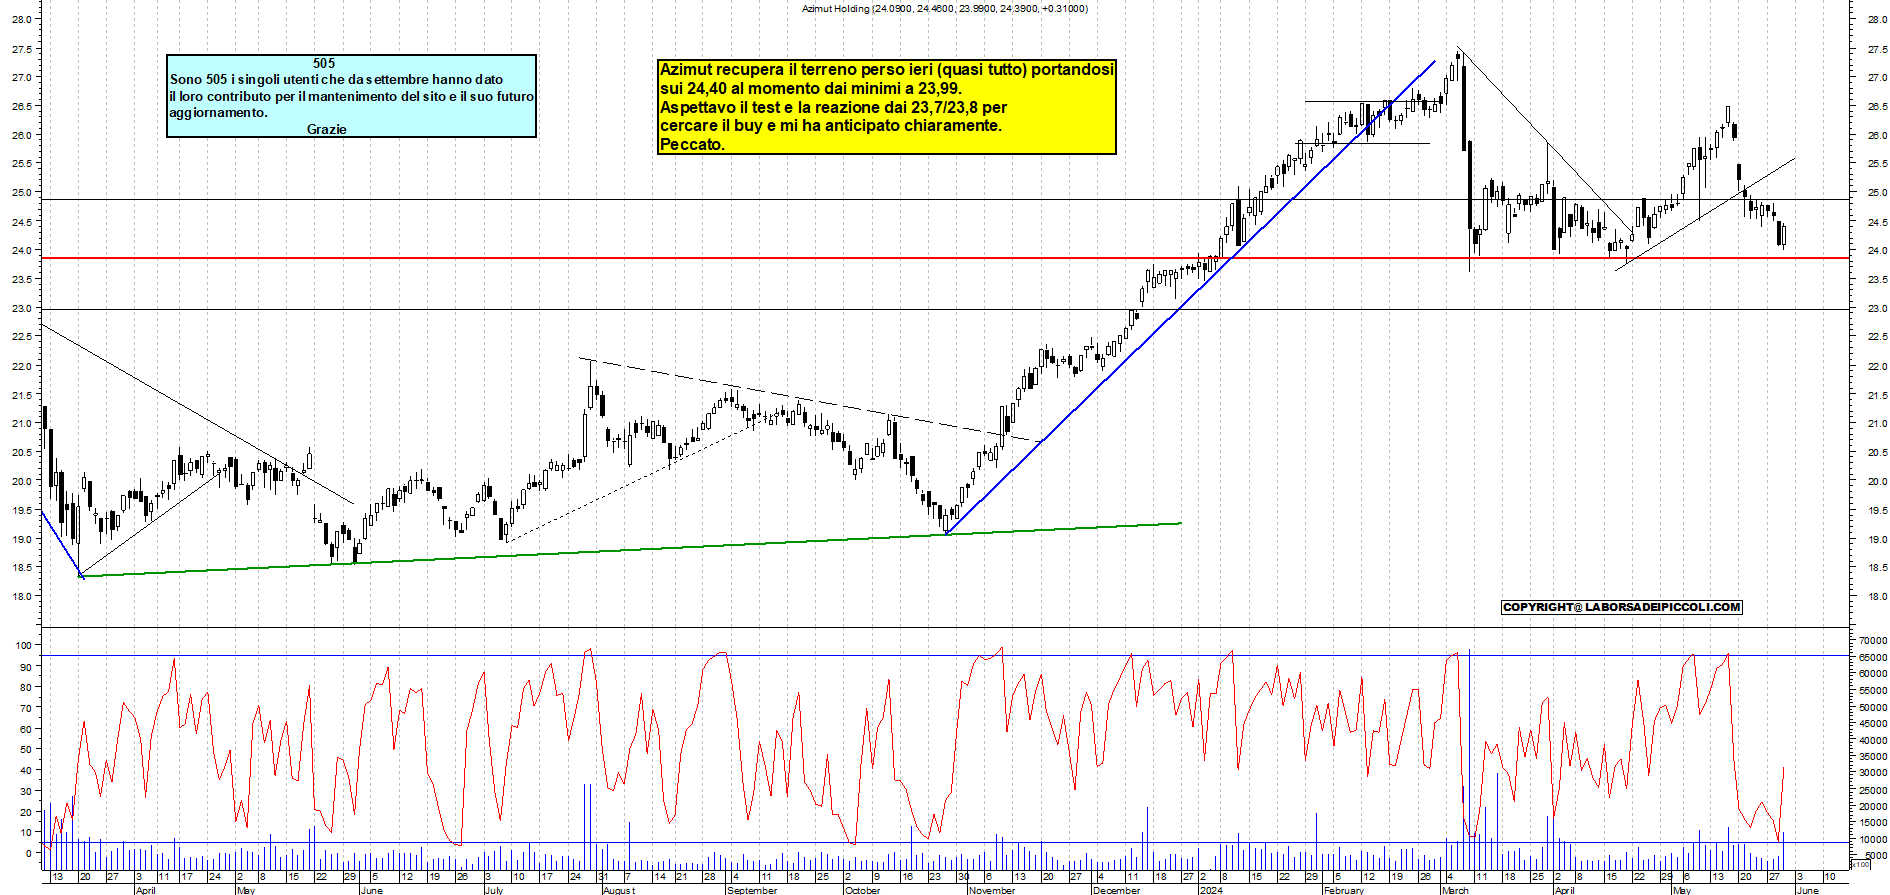Click the Azimut Holding chart title text

point(944,8)
